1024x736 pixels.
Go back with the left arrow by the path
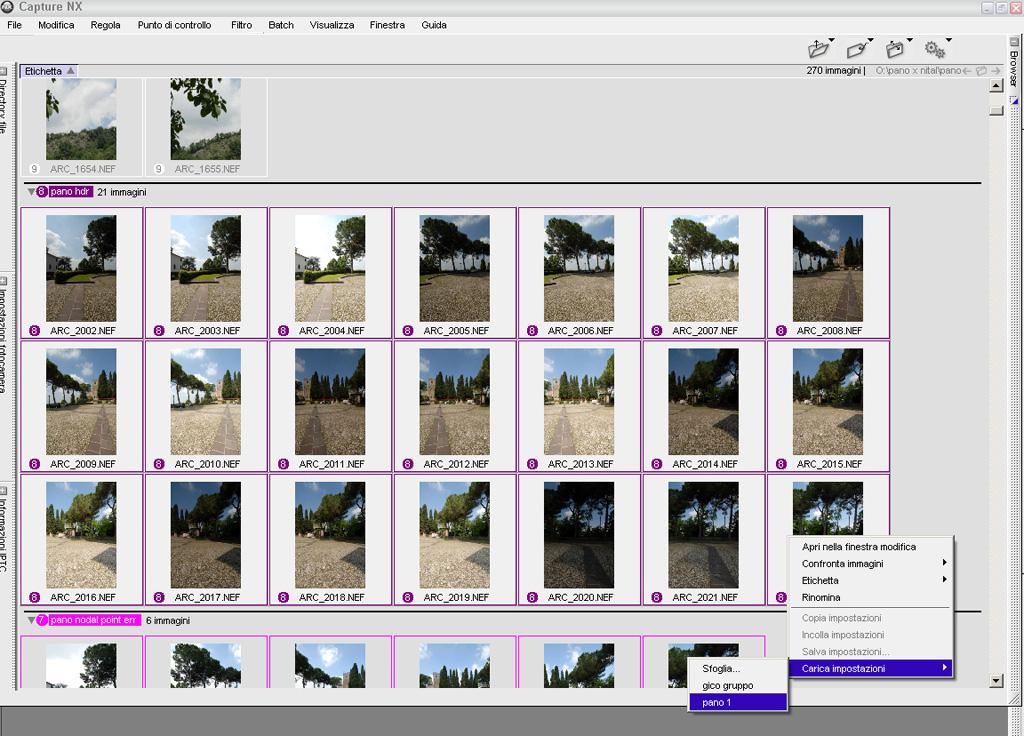pos(967,71)
